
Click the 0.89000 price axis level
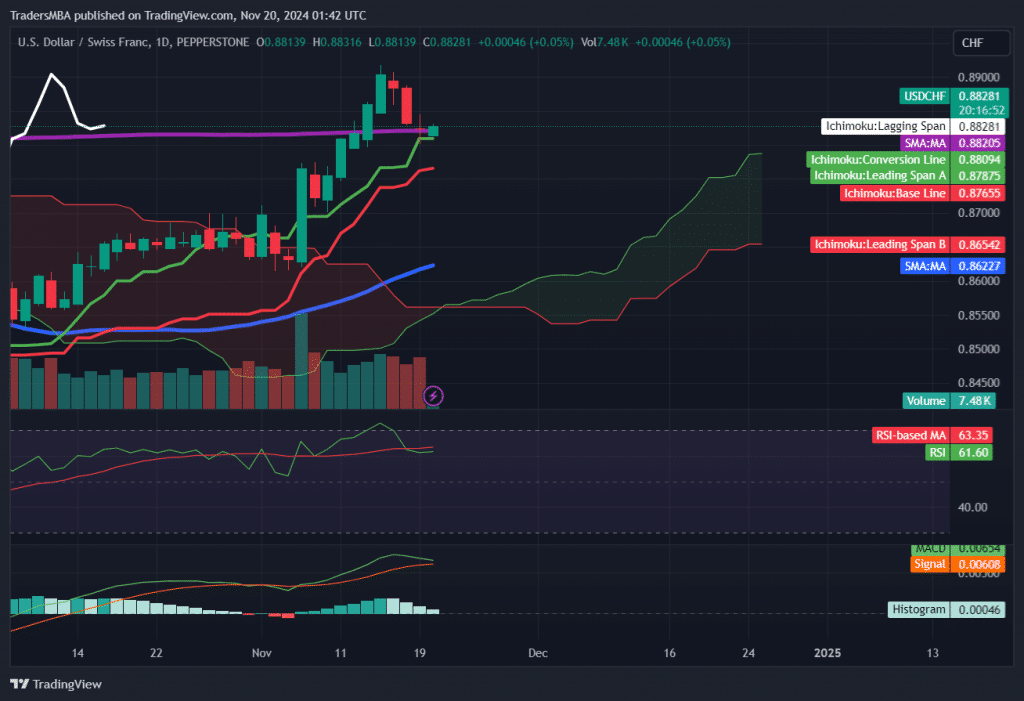click(x=975, y=77)
